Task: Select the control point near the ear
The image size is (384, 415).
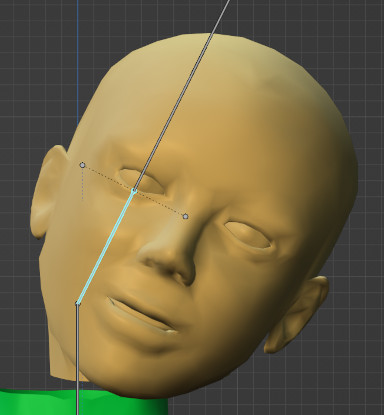Action: (x=82, y=165)
